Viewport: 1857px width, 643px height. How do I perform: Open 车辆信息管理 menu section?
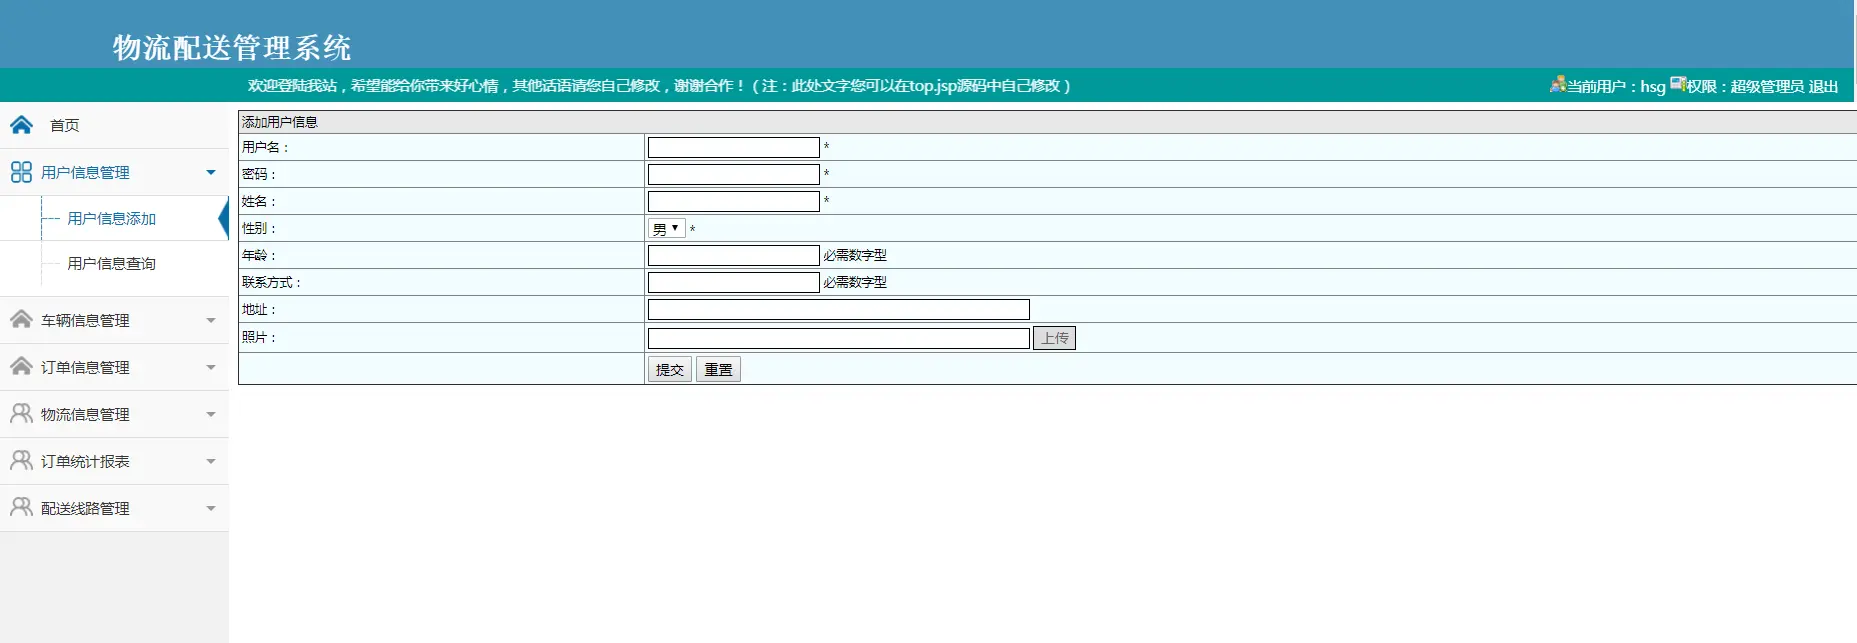(114, 320)
